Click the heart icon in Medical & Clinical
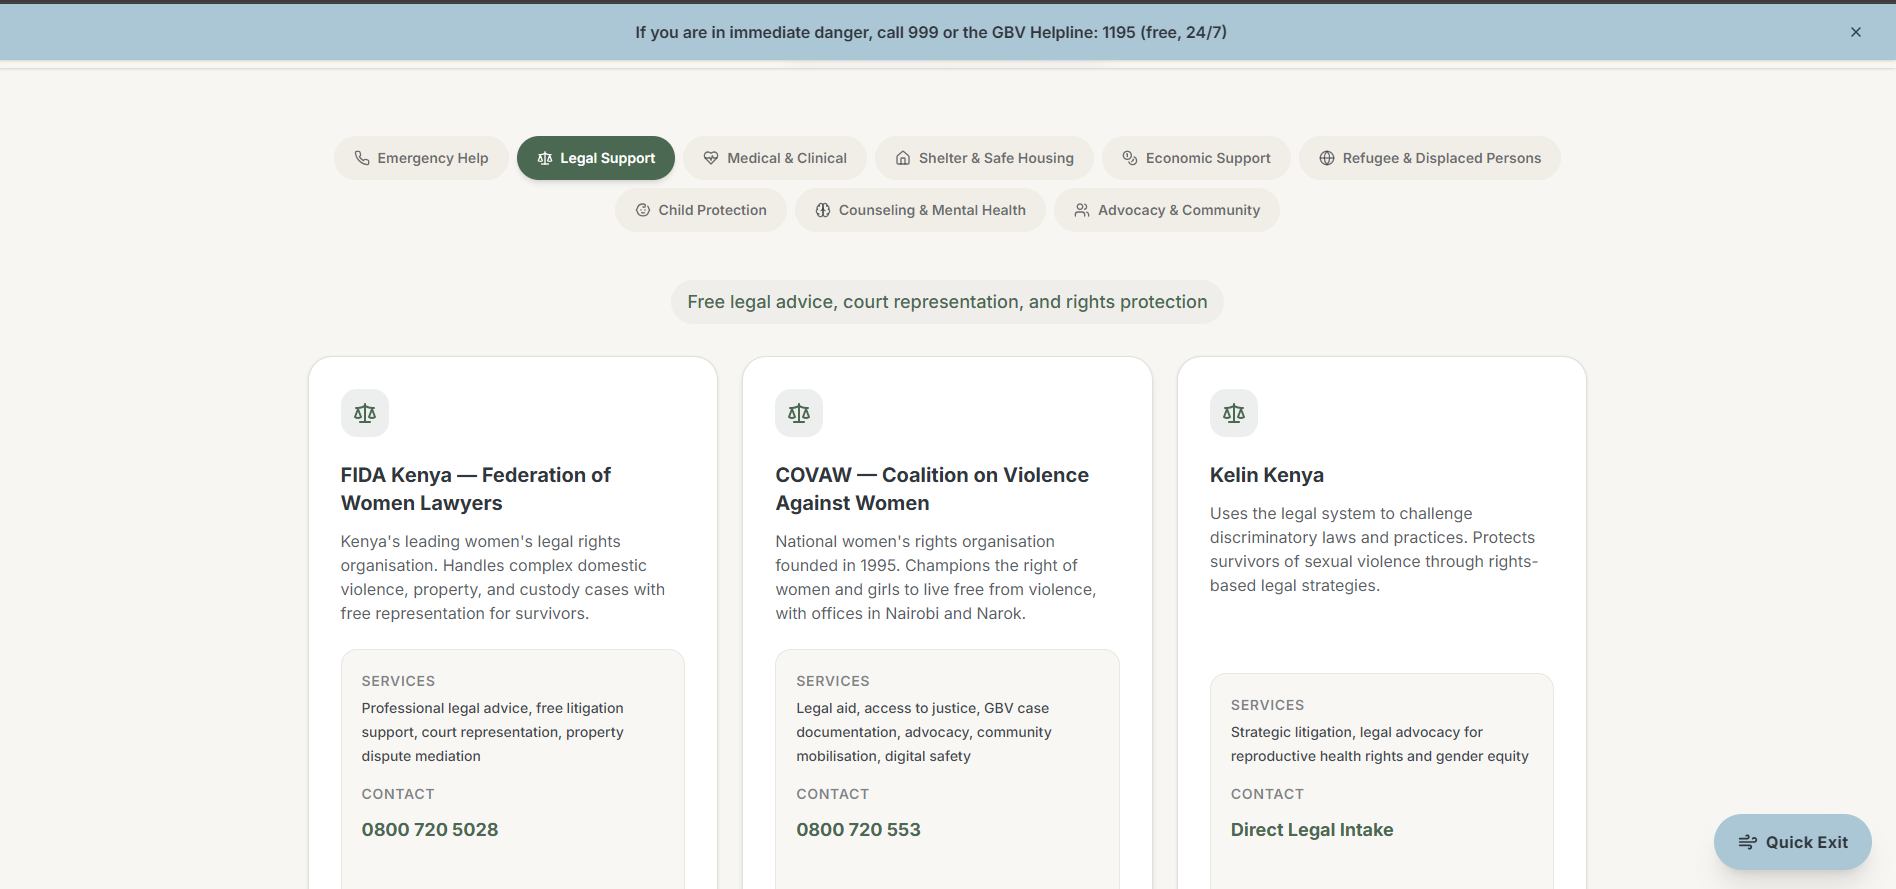Viewport: 1896px width, 889px height. 711,158
